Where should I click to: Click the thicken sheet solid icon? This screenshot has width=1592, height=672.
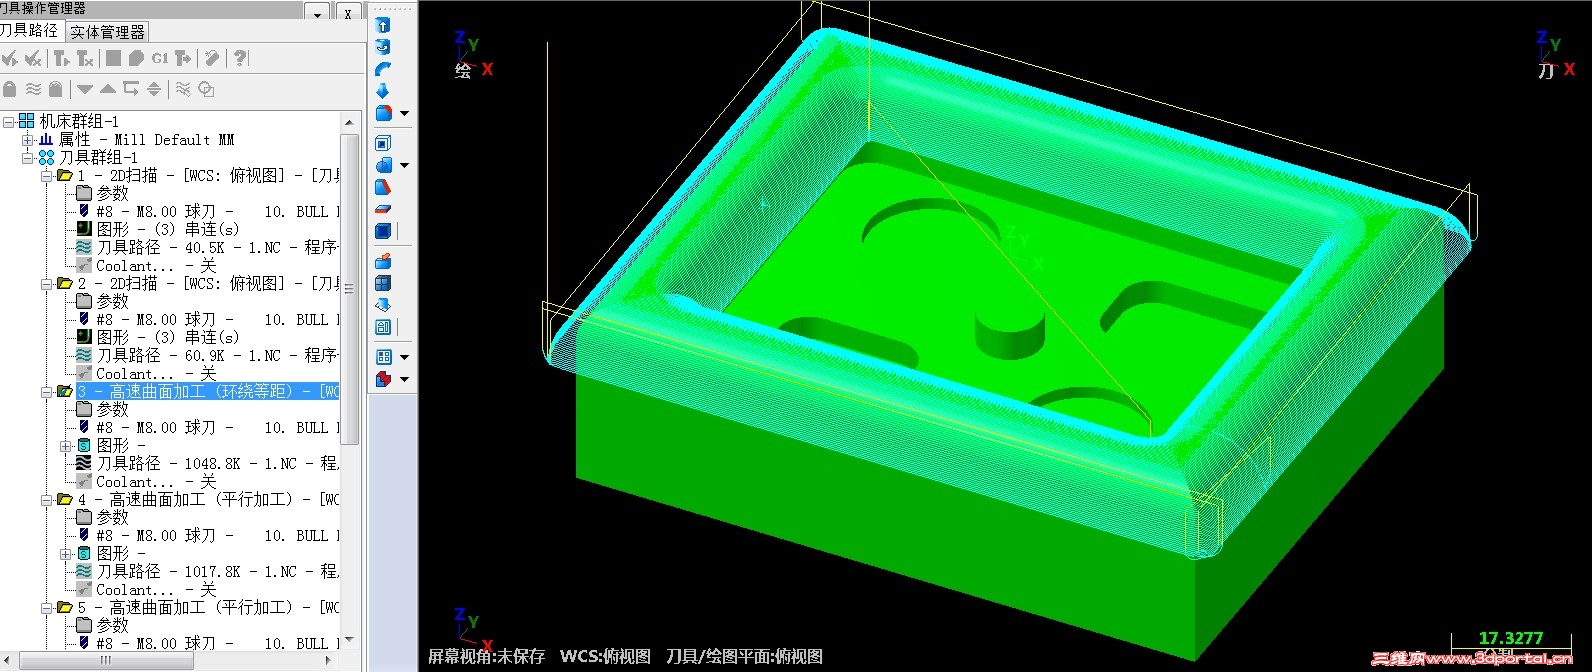tap(383, 210)
